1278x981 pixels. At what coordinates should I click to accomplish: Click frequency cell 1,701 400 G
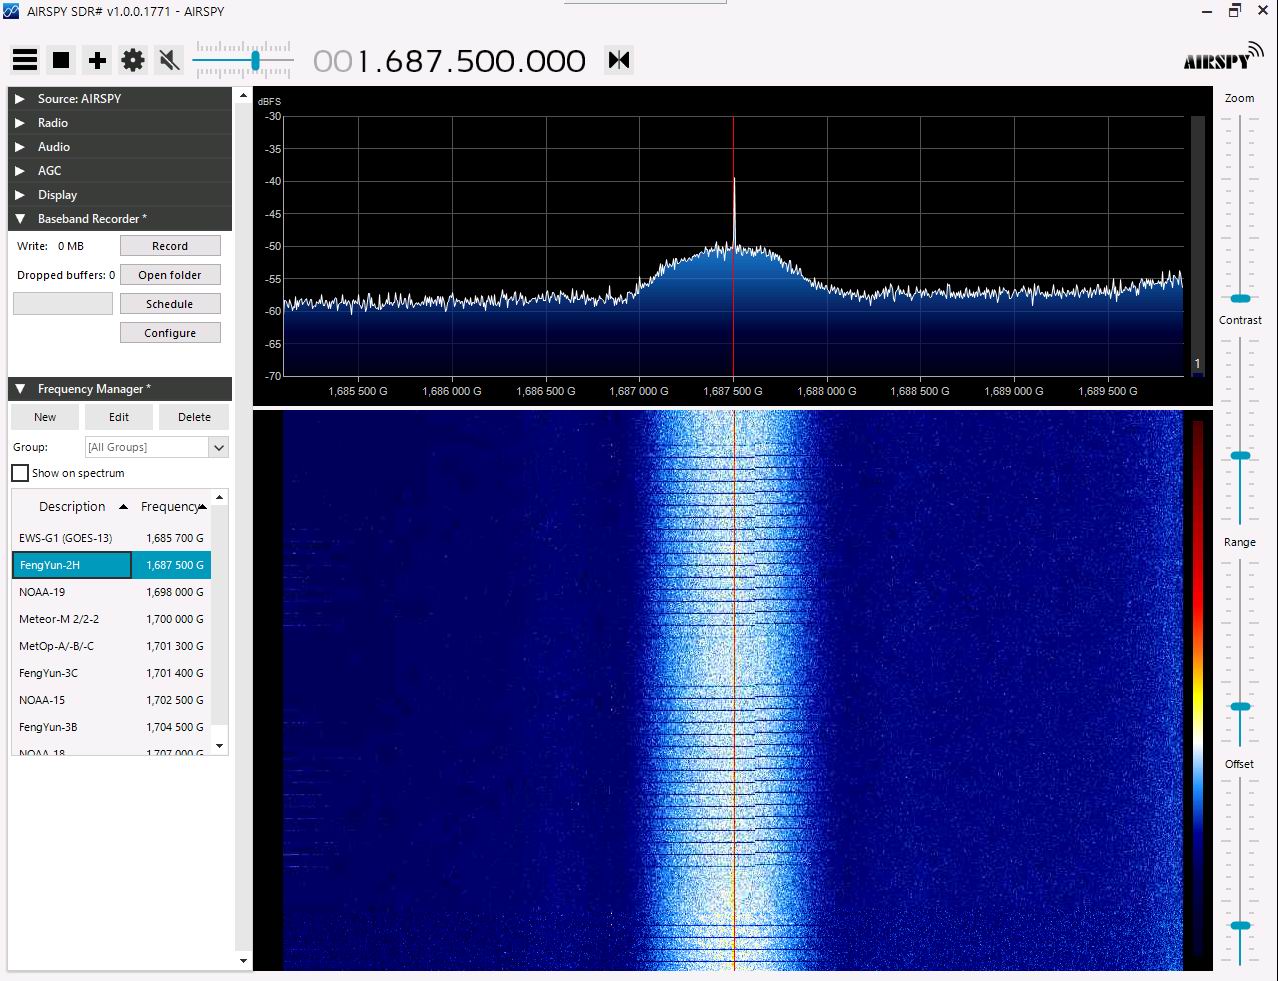click(174, 673)
